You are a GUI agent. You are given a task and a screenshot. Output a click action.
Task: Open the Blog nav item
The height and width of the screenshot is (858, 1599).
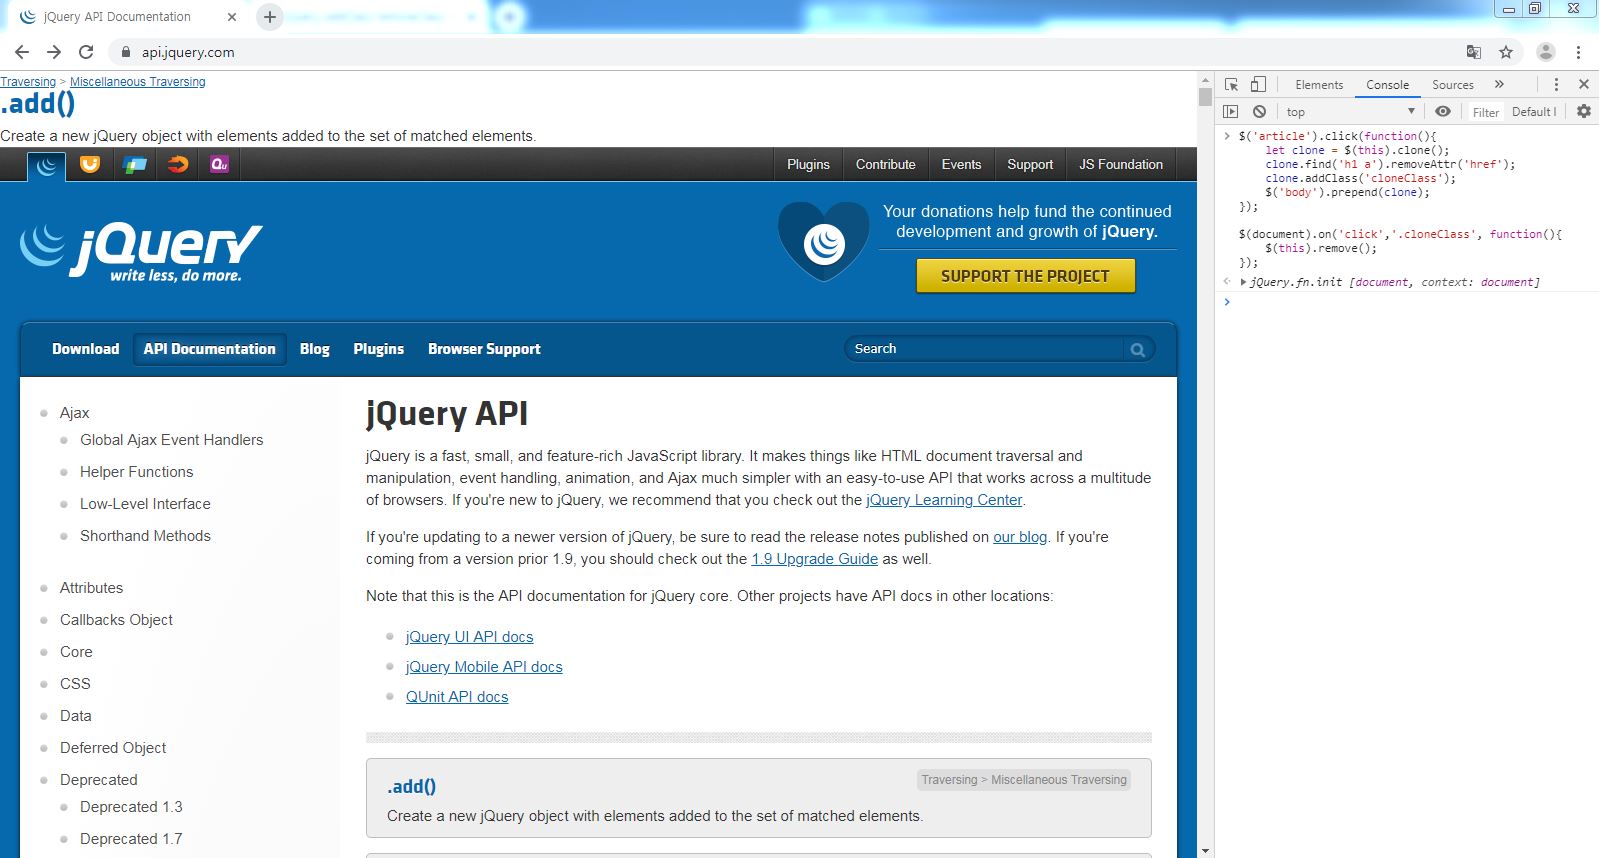click(x=314, y=349)
